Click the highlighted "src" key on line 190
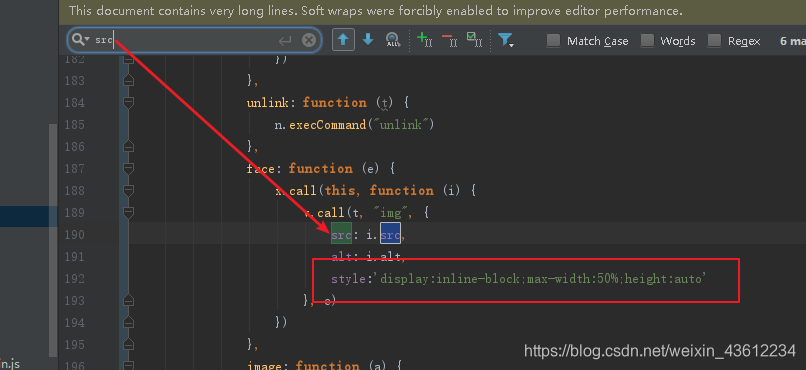This screenshot has width=806, height=370. click(x=341, y=234)
